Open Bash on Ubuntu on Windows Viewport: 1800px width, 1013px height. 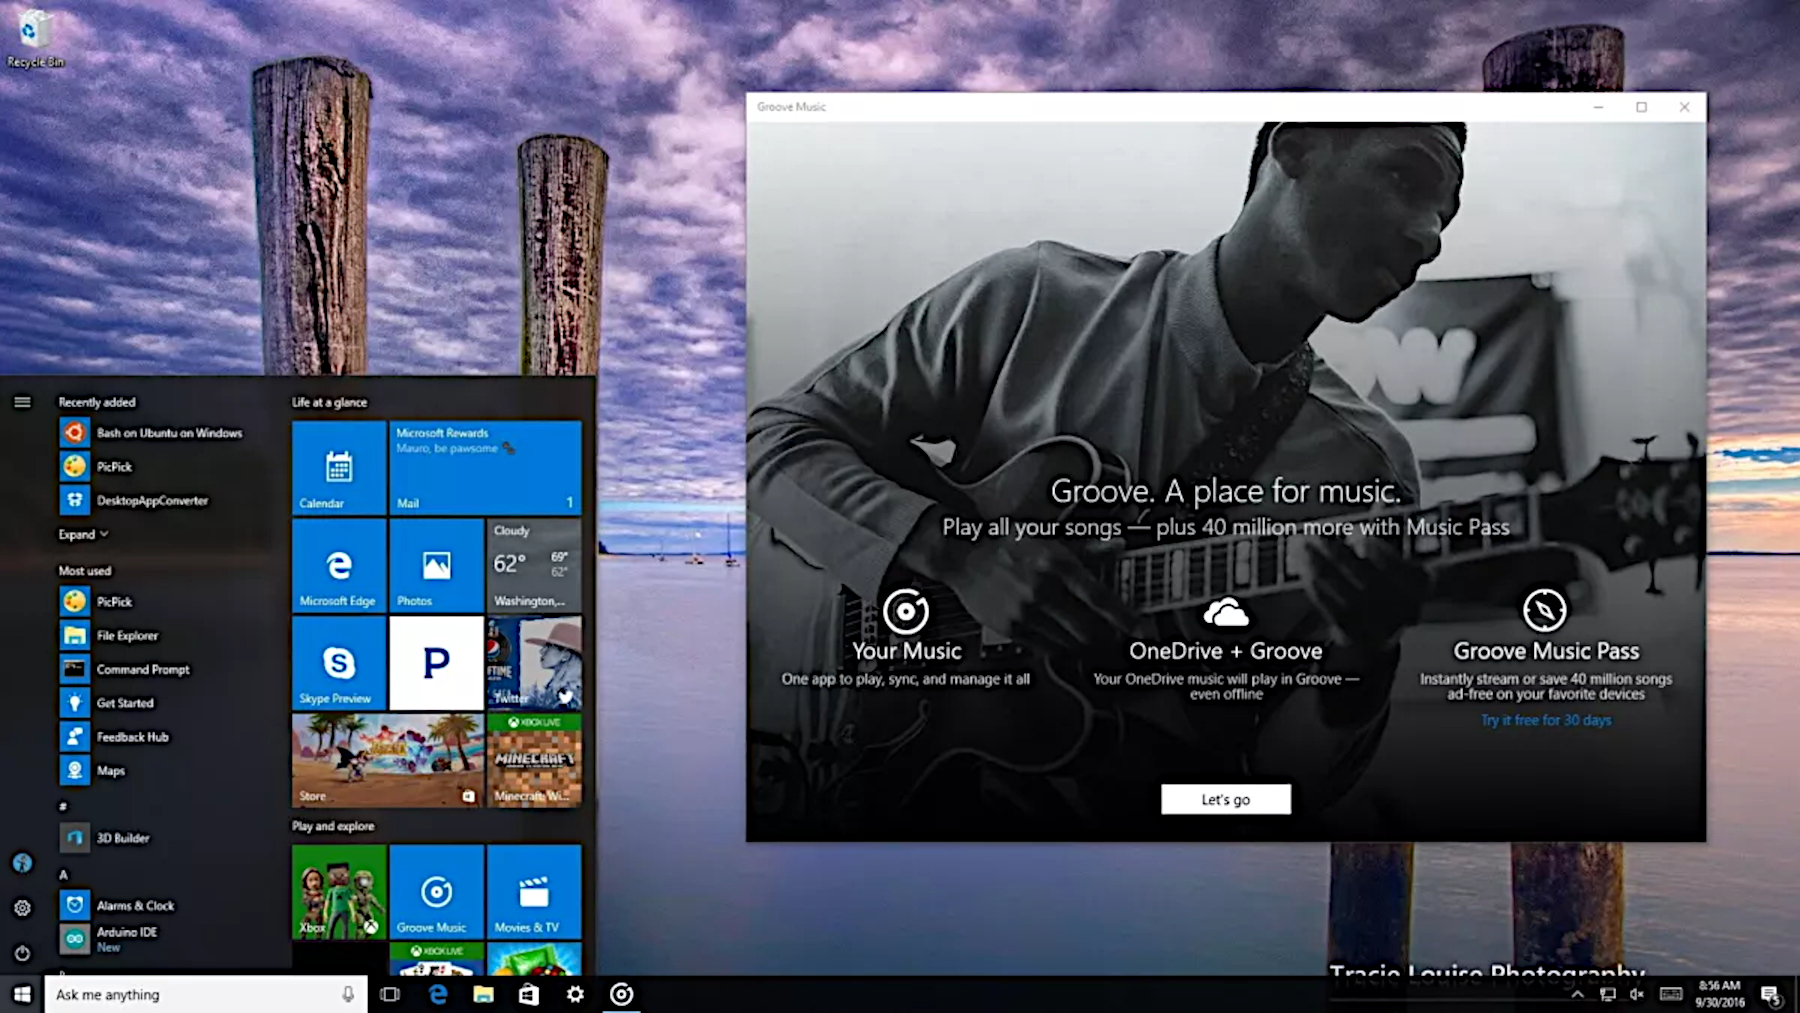pos(152,433)
